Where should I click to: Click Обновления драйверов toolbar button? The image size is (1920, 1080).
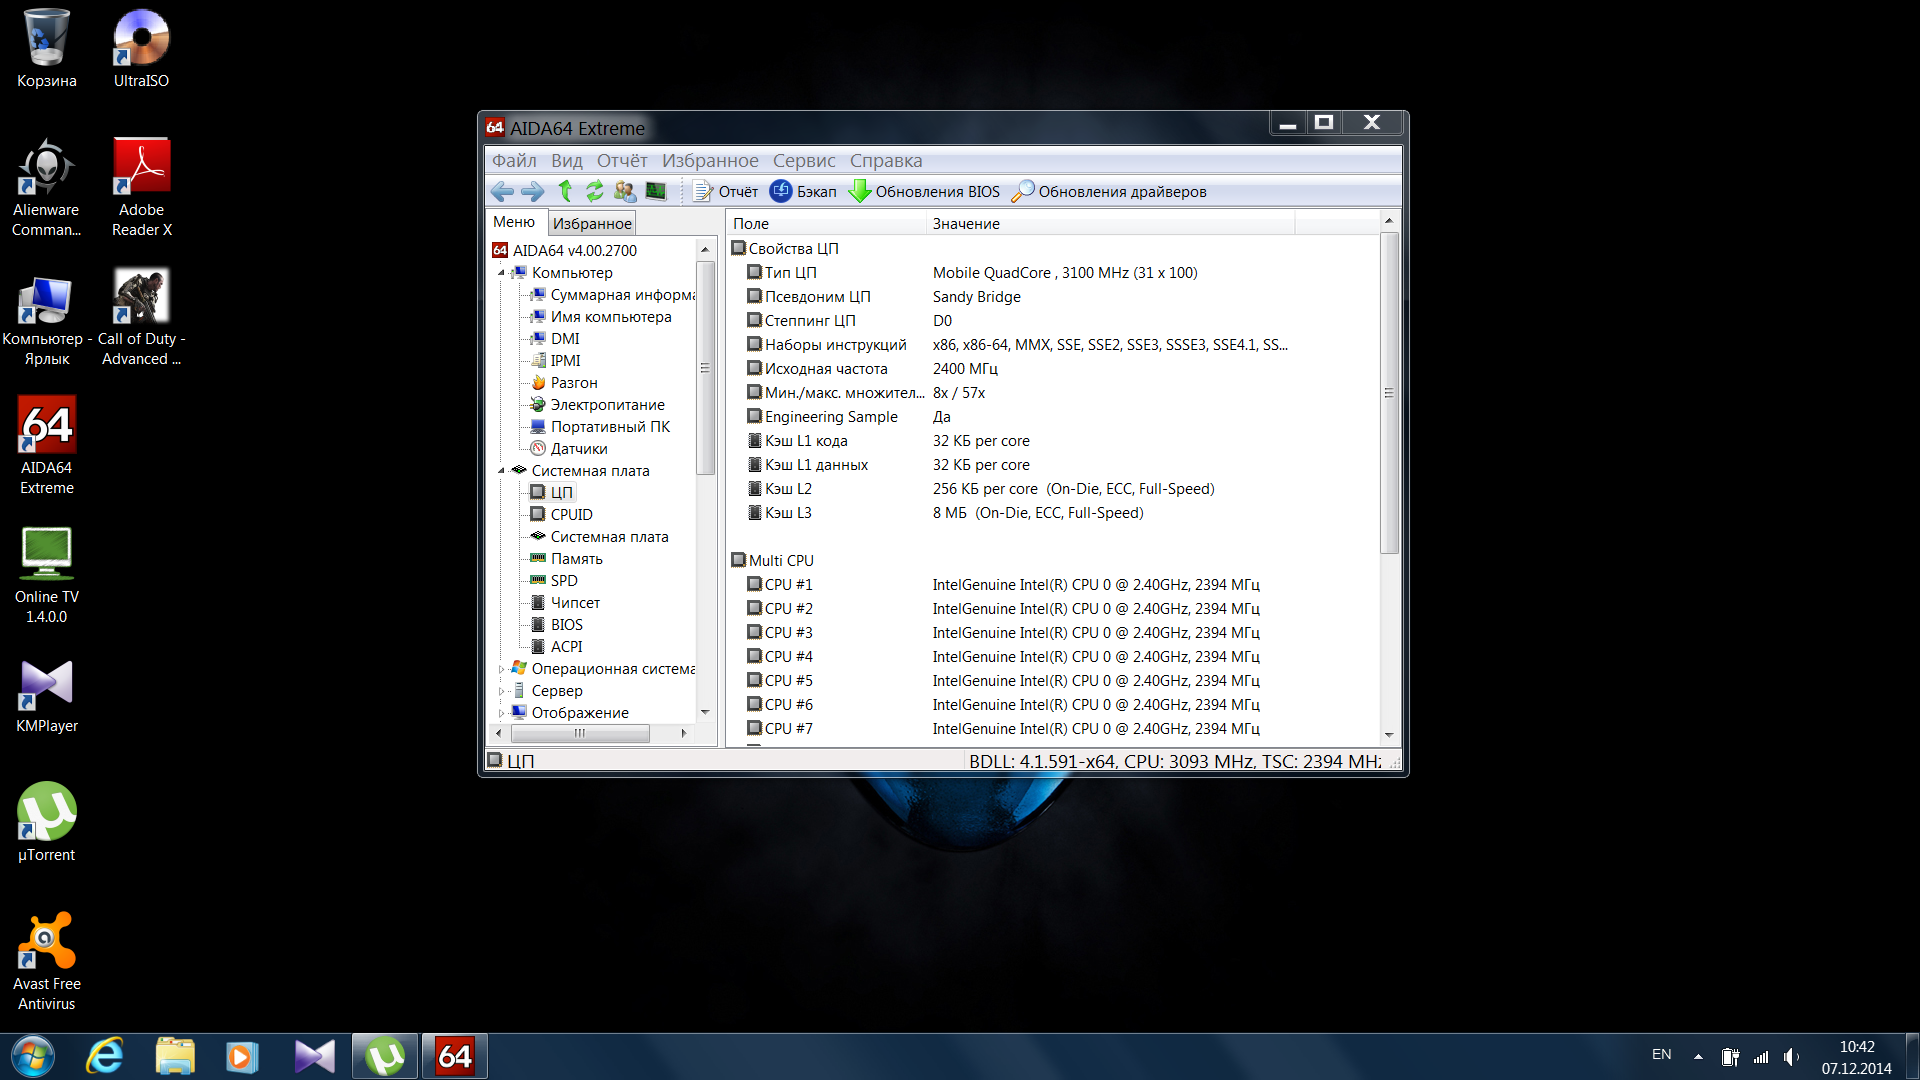click(1109, 191)
